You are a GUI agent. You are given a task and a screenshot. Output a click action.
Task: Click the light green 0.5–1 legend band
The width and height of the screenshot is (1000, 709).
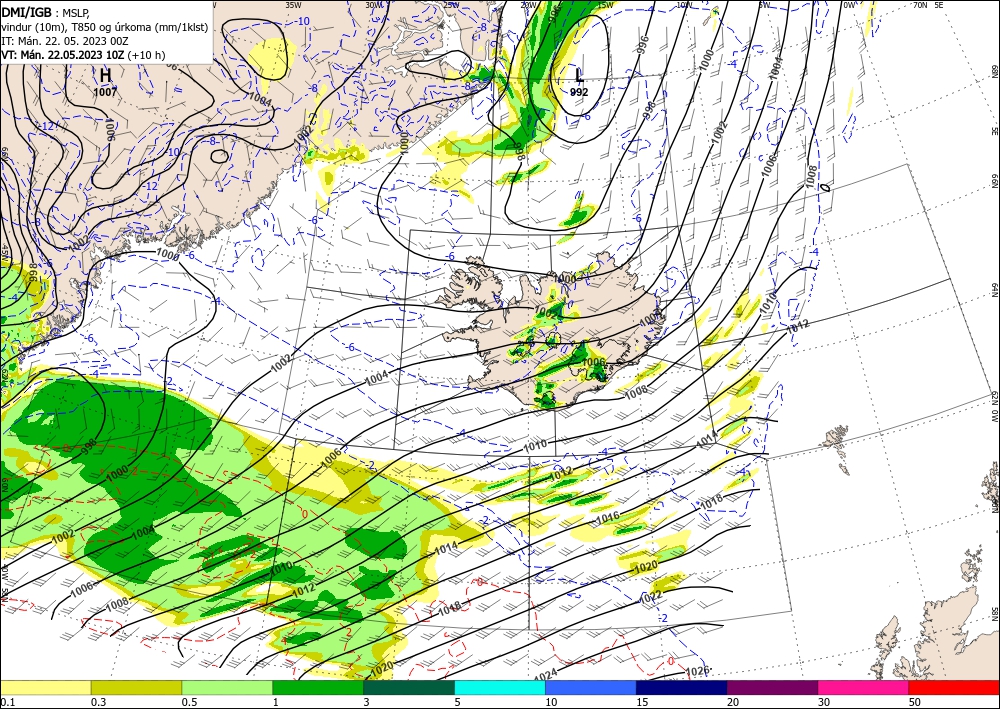click(x=227, y=687)
